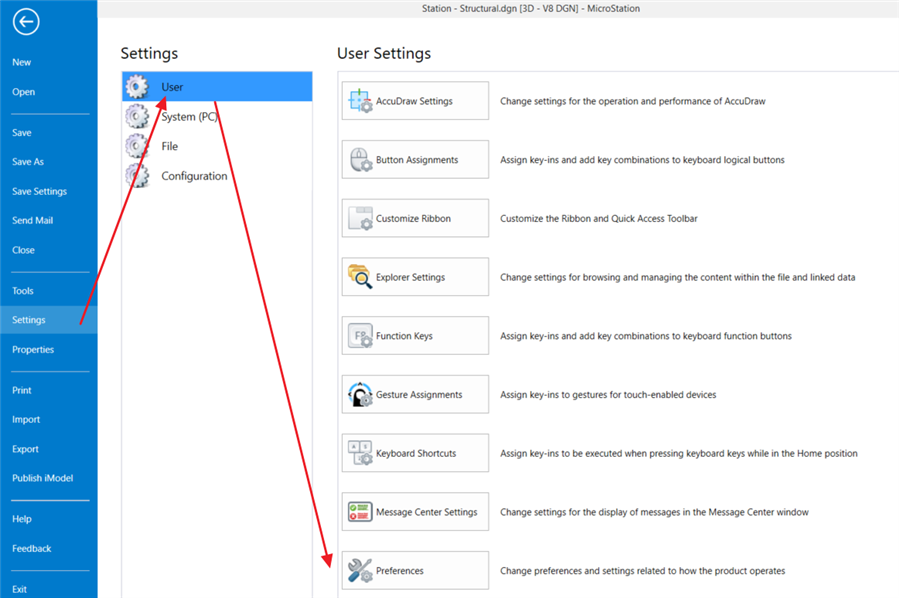
Task: Select the Function Keys icon
Action: [x=359, y=336]
